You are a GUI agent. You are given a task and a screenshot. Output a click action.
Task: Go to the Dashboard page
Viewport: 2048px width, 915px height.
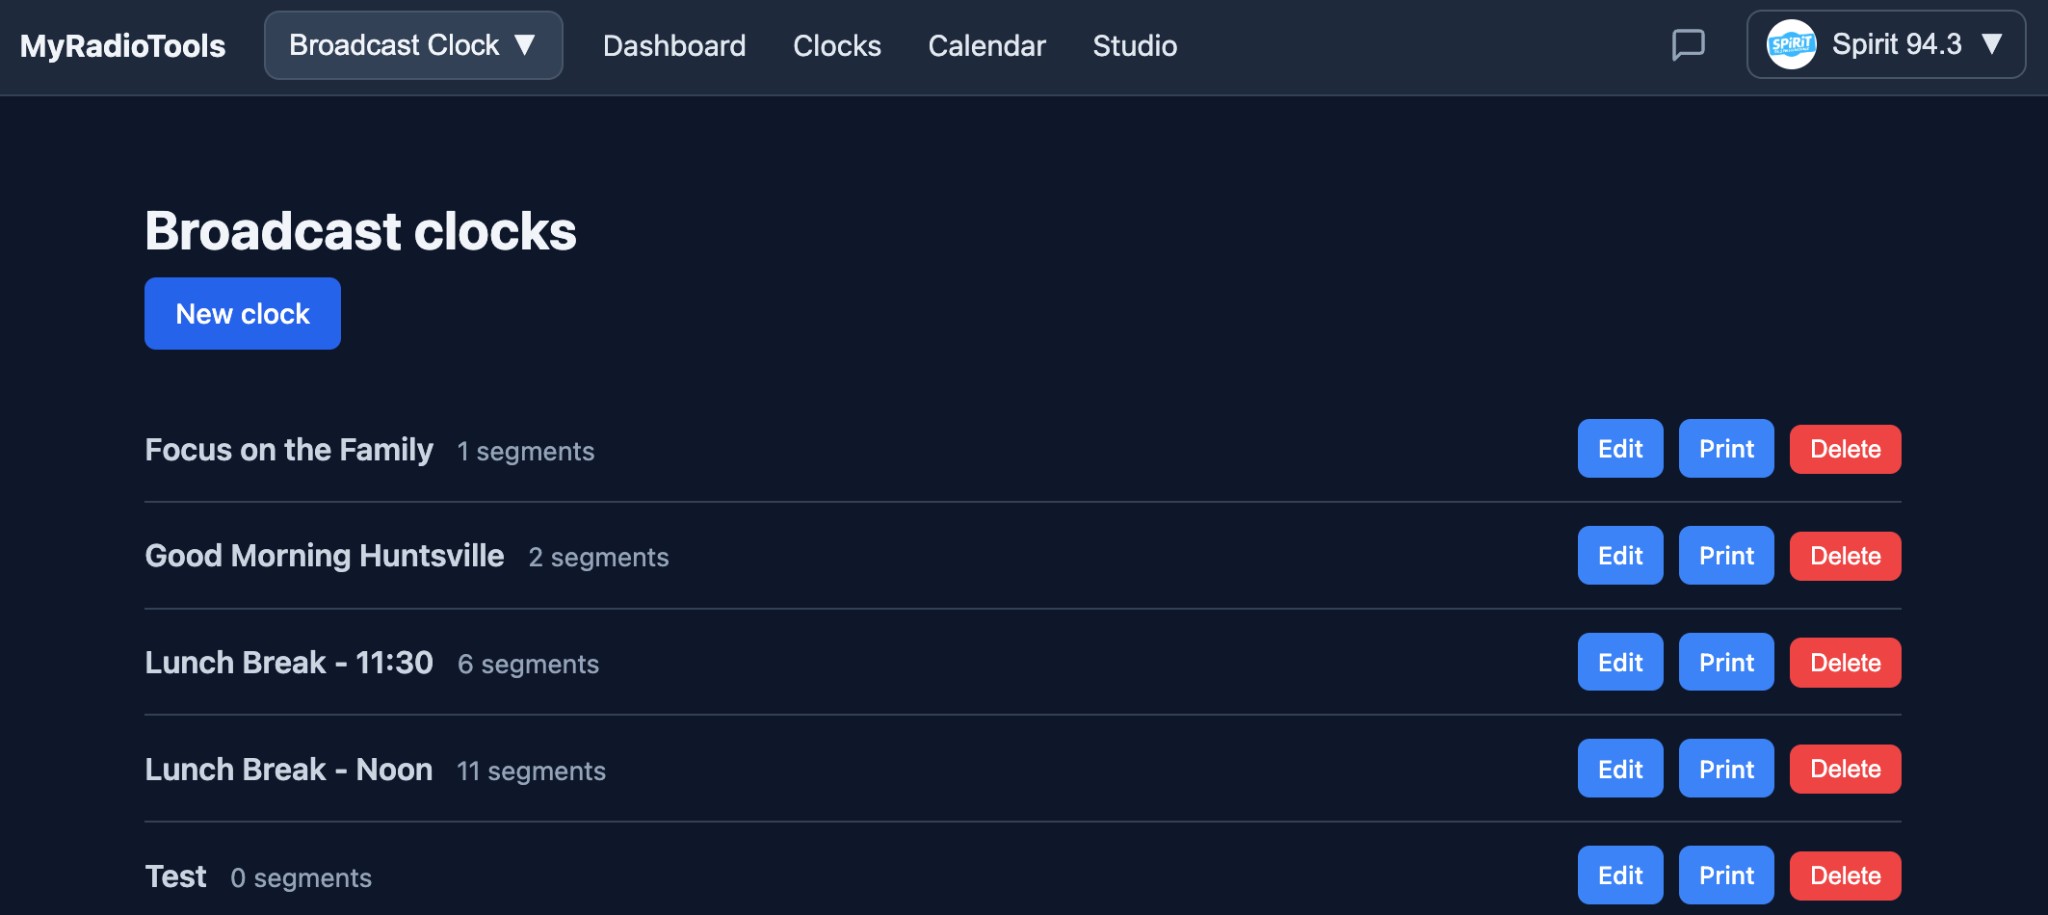pos(675,46)
